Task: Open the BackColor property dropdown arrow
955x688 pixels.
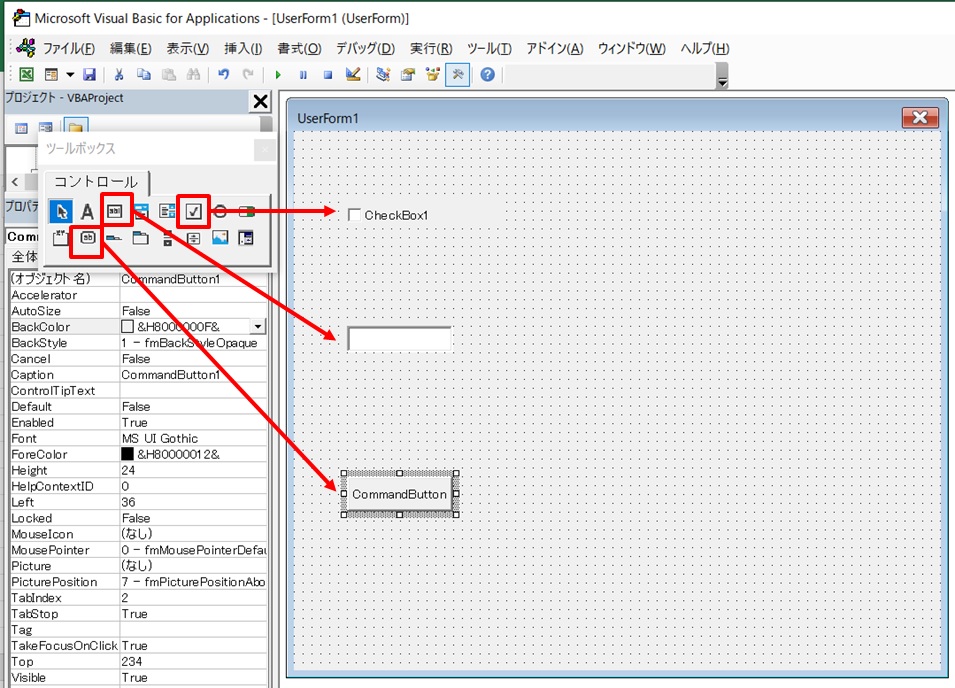Action: (x=258, y=327)
